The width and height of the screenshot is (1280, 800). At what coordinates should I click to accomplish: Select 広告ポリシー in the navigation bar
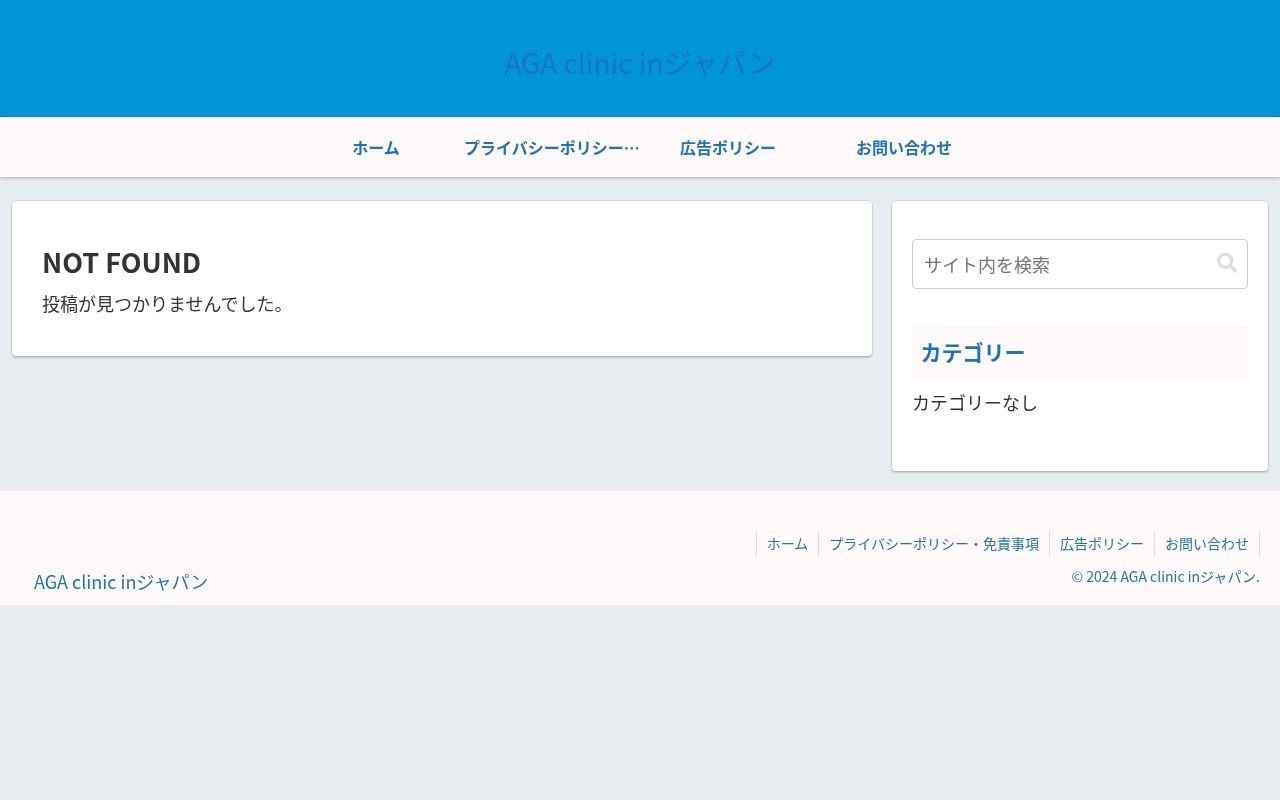(728, 148)
